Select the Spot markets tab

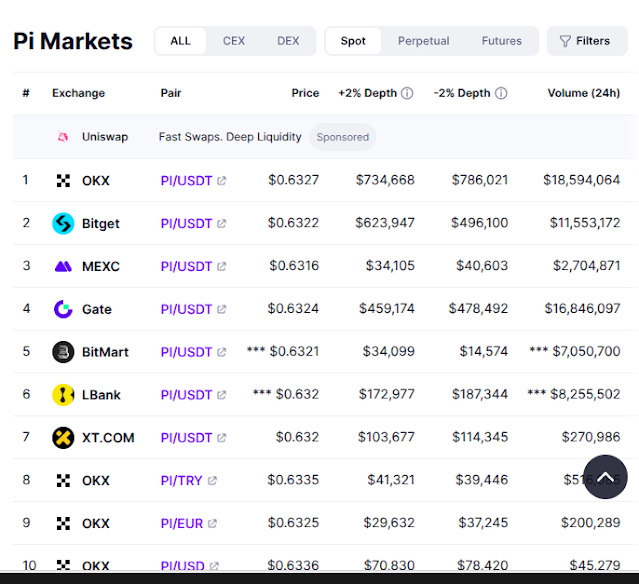353,41
